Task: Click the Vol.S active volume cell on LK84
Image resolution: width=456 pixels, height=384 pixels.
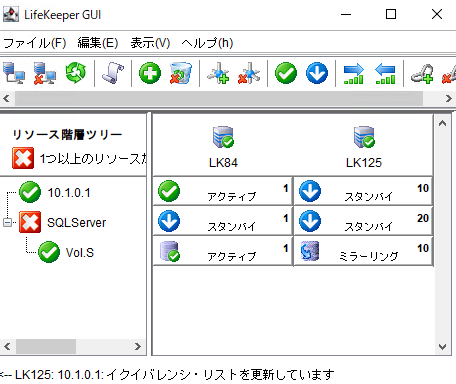Action: coord(223,251)
